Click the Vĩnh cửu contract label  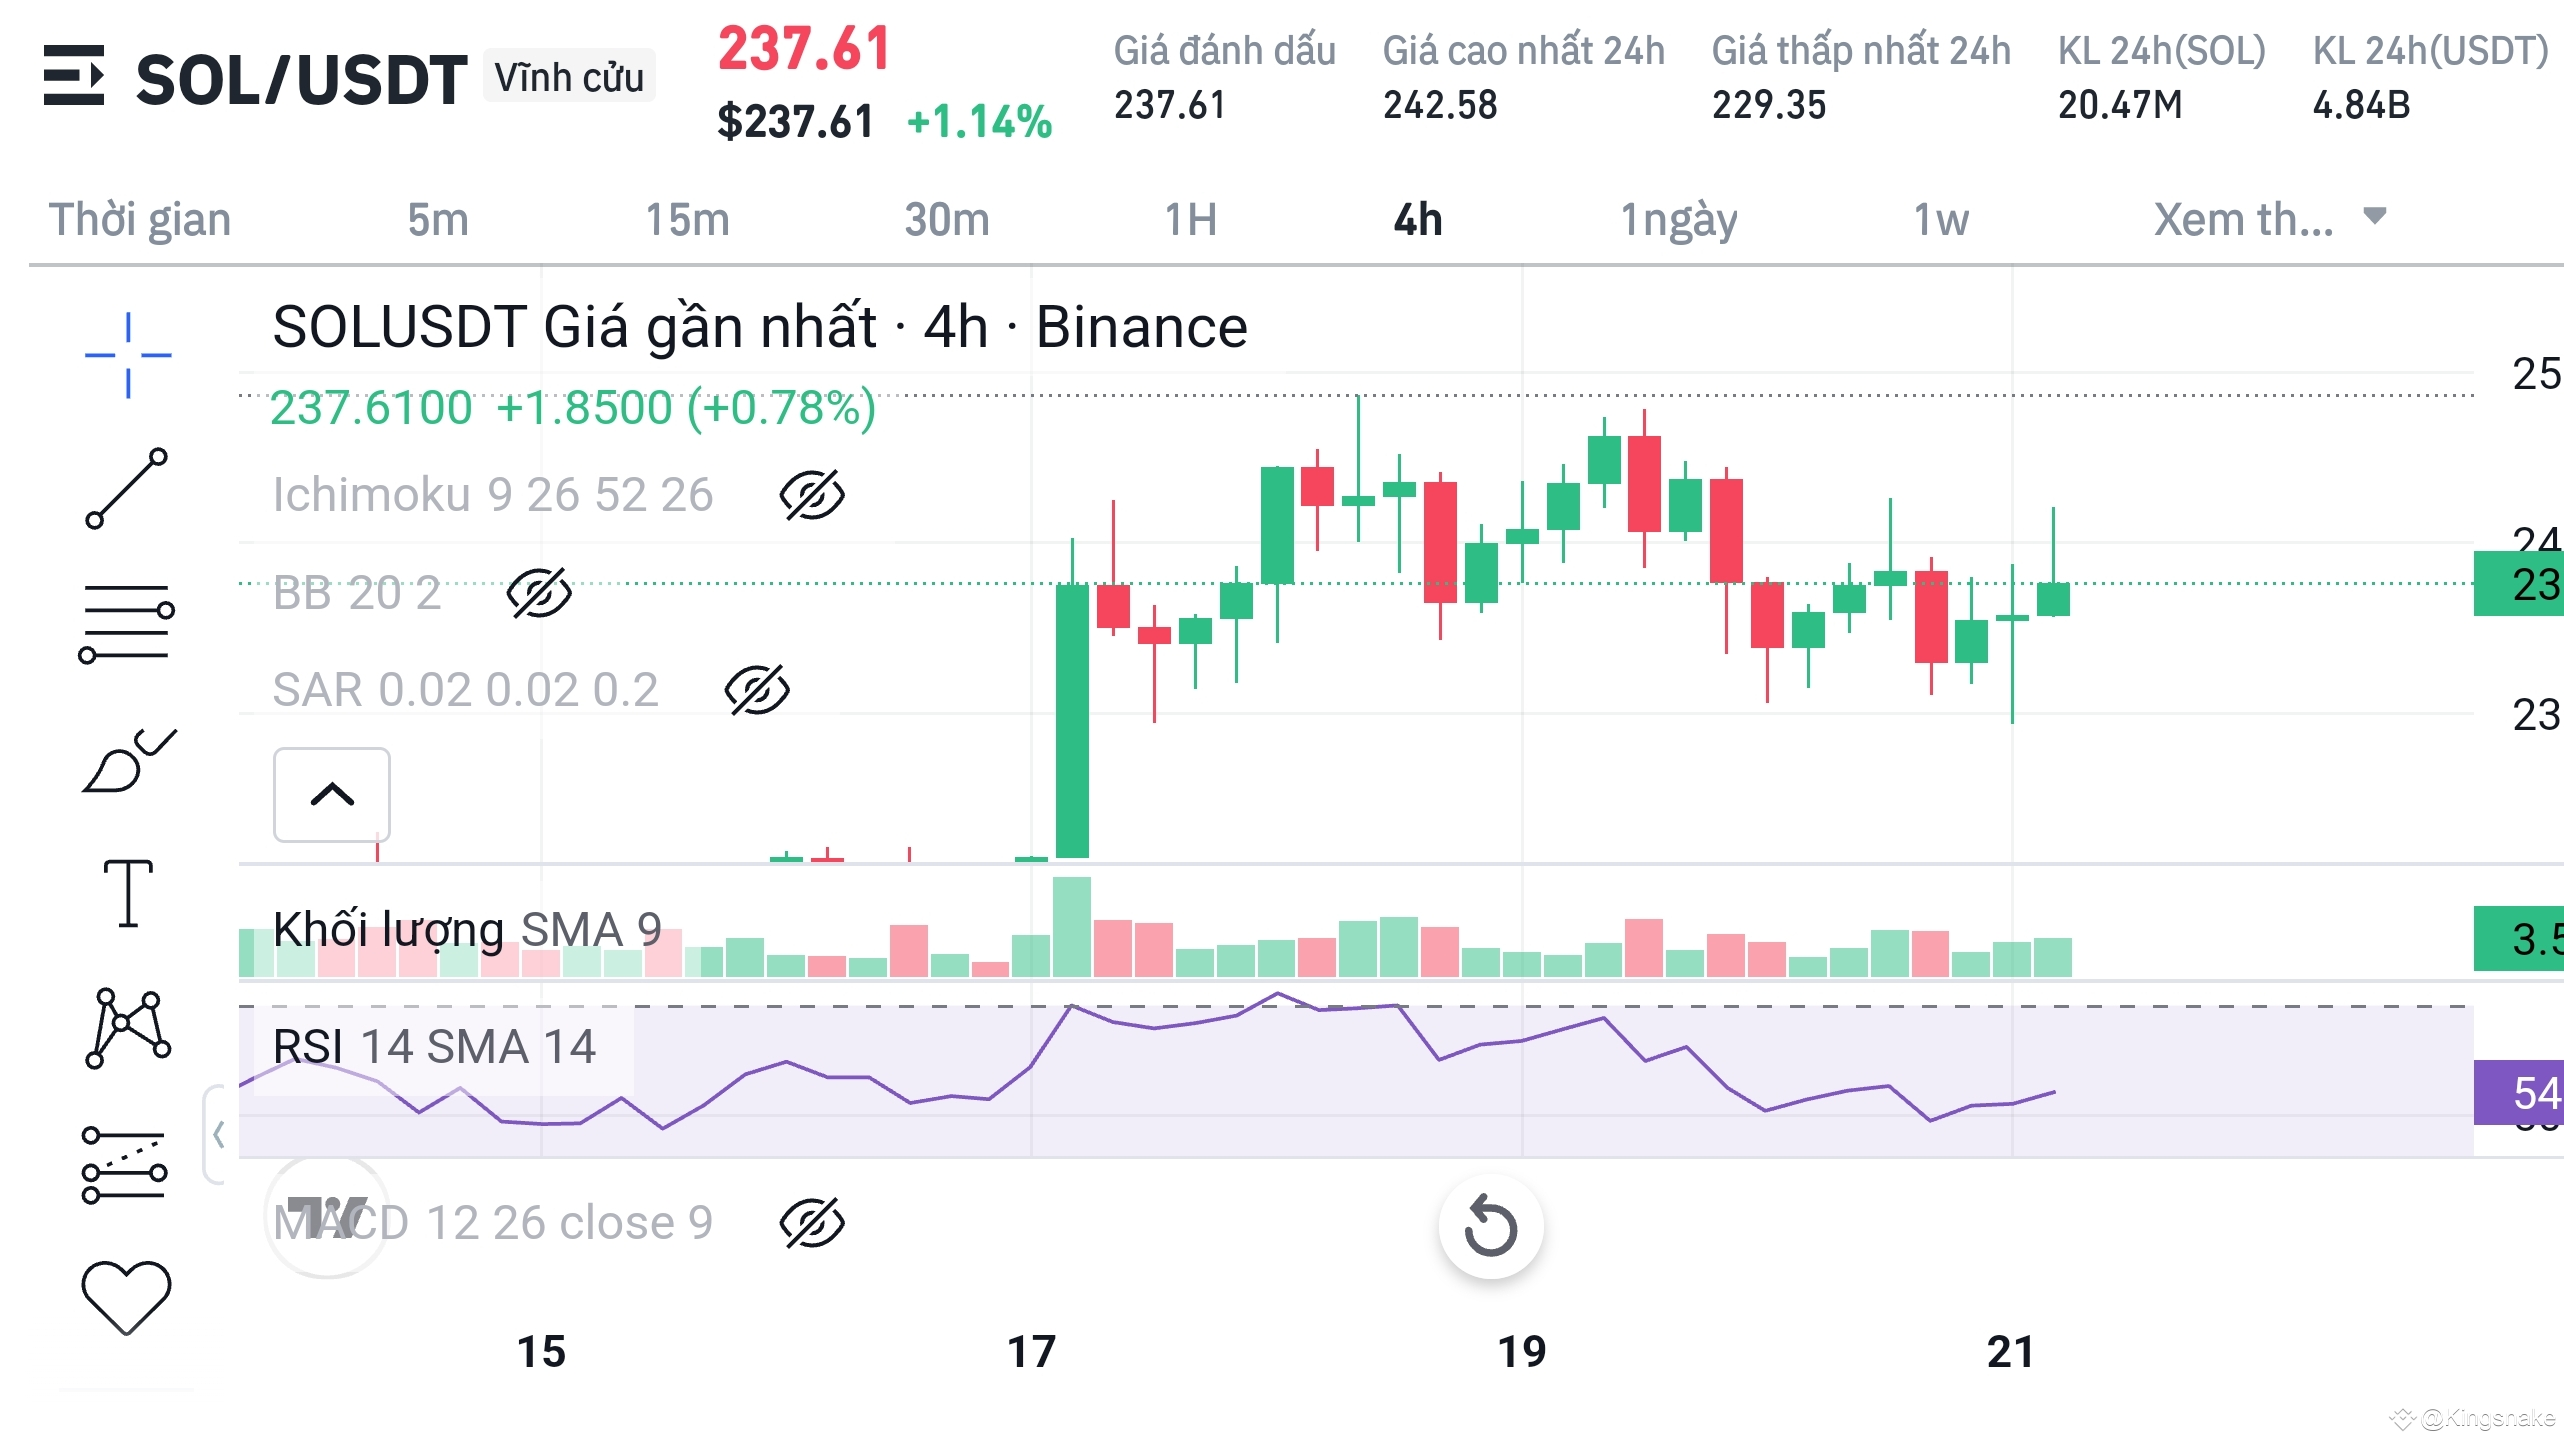569,77
